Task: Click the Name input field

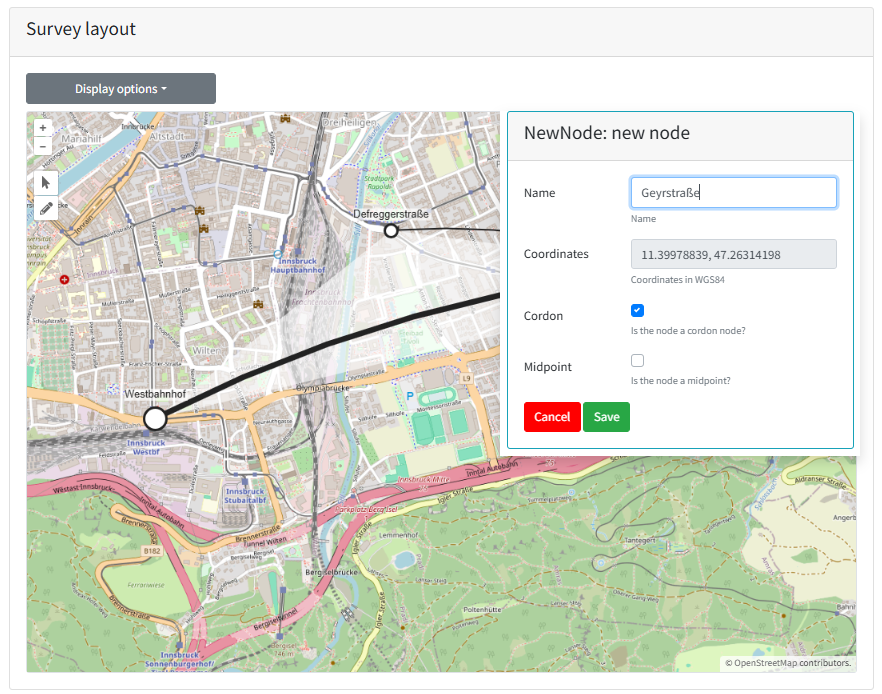Action: [734, 193]
